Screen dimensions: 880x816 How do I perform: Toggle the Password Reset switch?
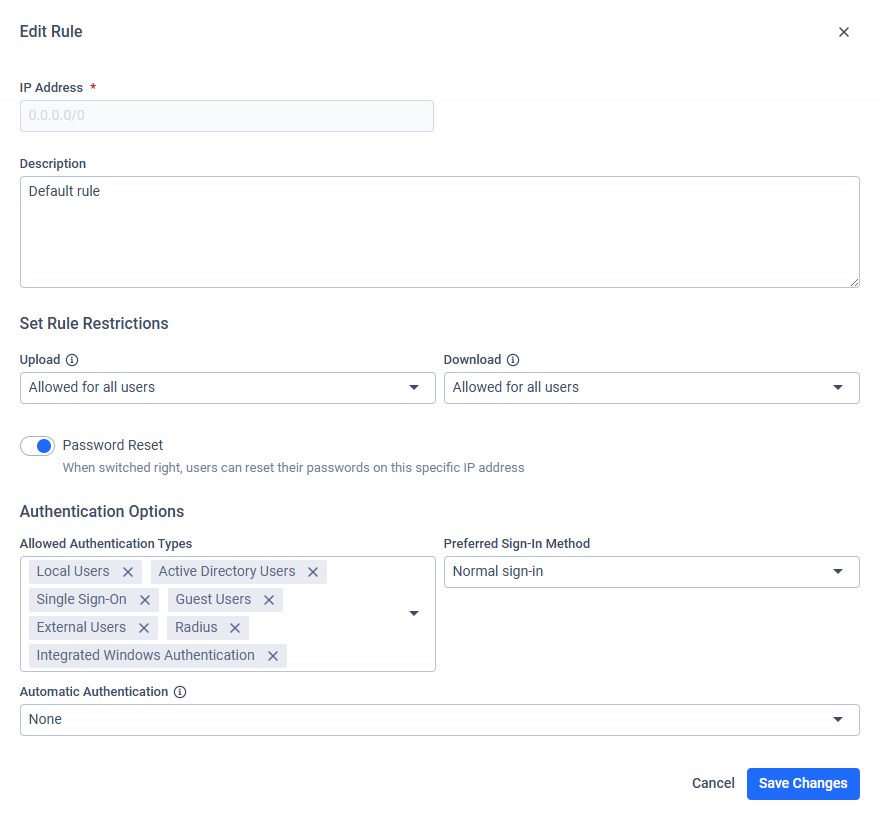37,446
